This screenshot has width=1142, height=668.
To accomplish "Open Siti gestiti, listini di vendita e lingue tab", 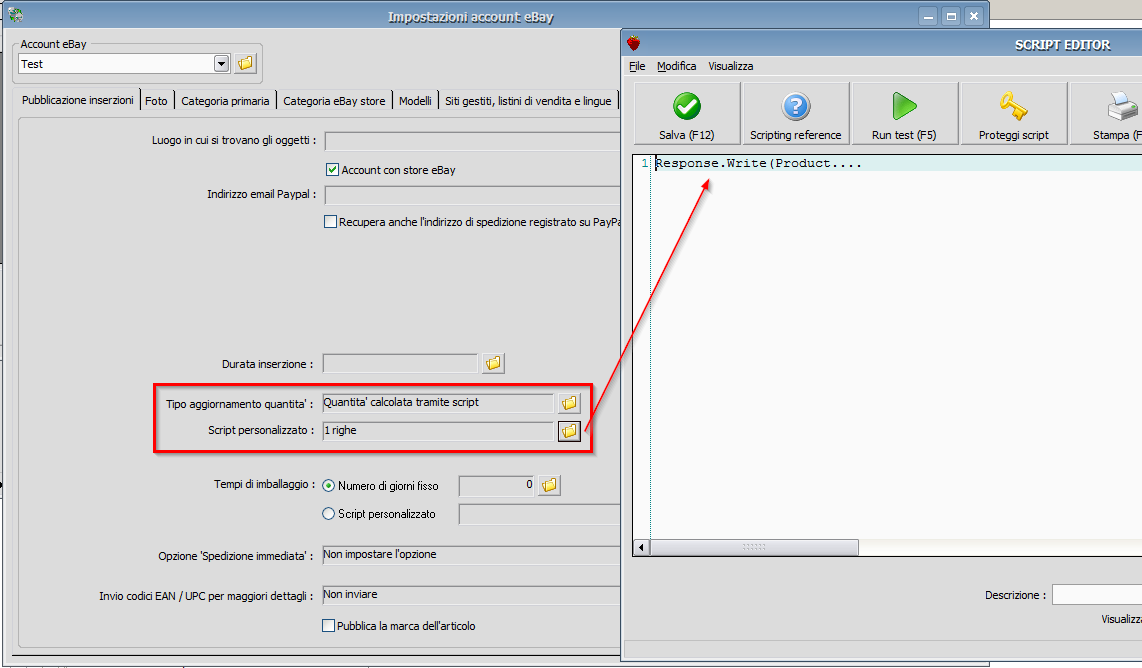I will click(x=528, y=101).
